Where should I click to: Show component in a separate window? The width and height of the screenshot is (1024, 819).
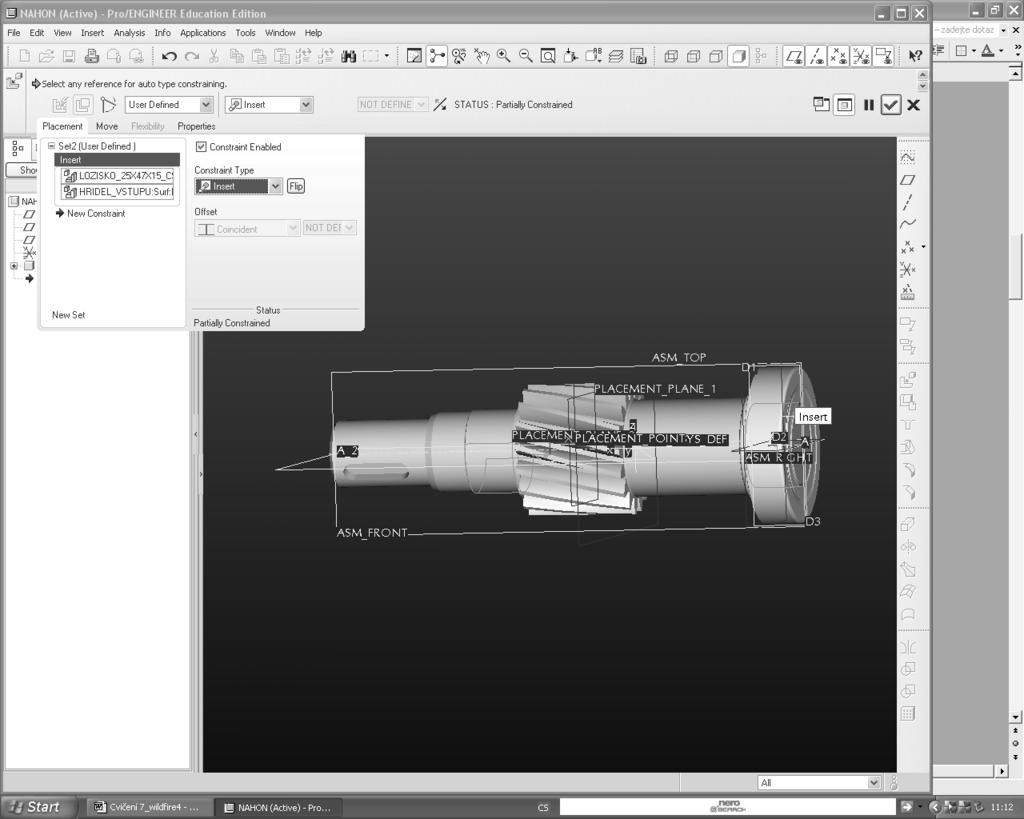pos(822,104)
